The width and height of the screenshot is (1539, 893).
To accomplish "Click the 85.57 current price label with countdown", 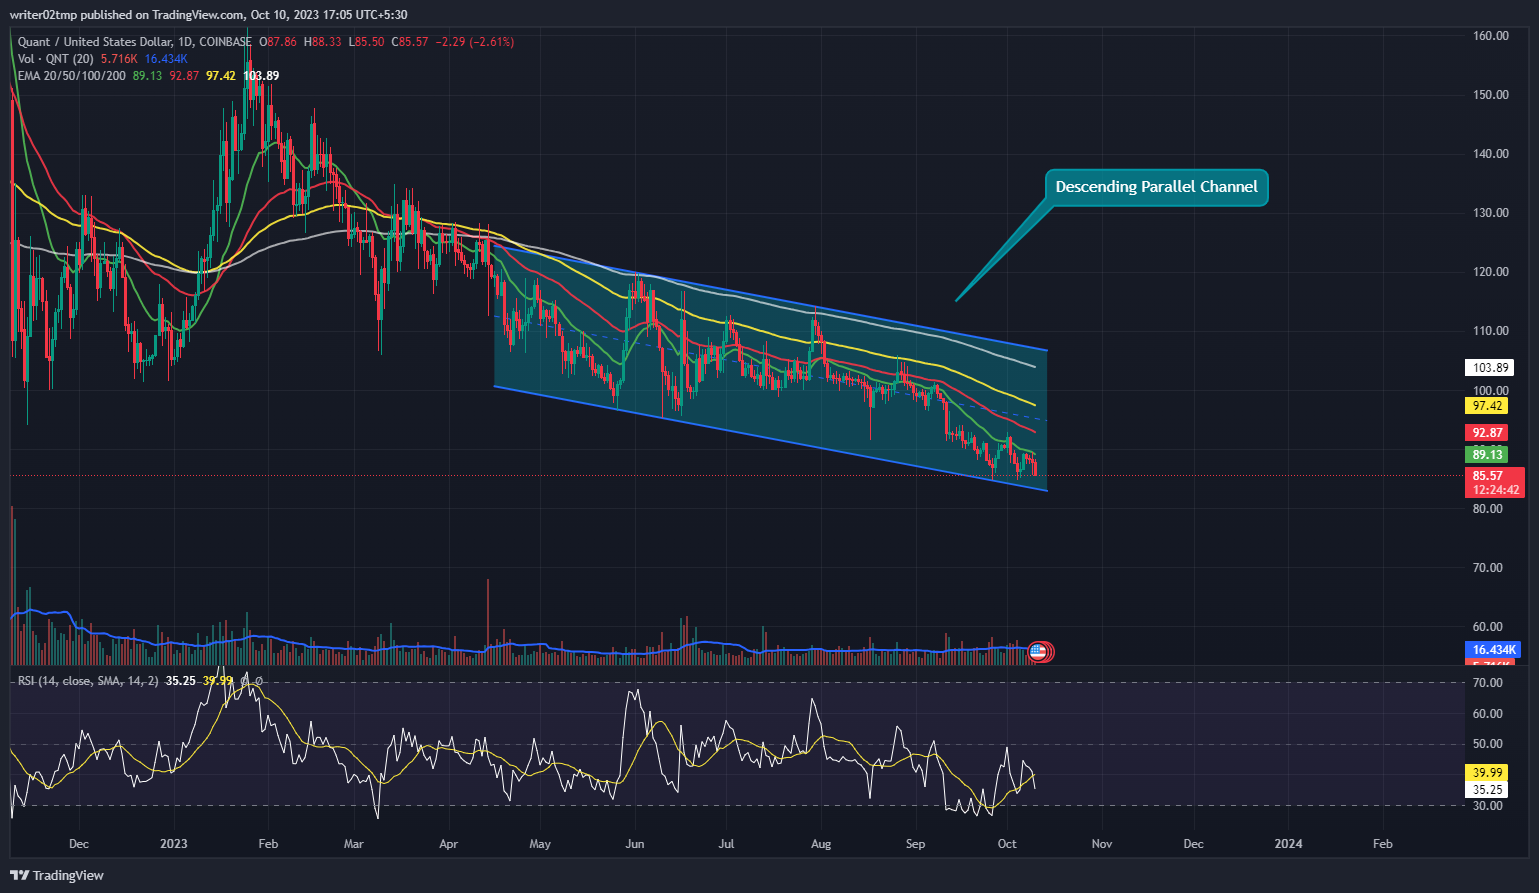I will [1494, 483].
